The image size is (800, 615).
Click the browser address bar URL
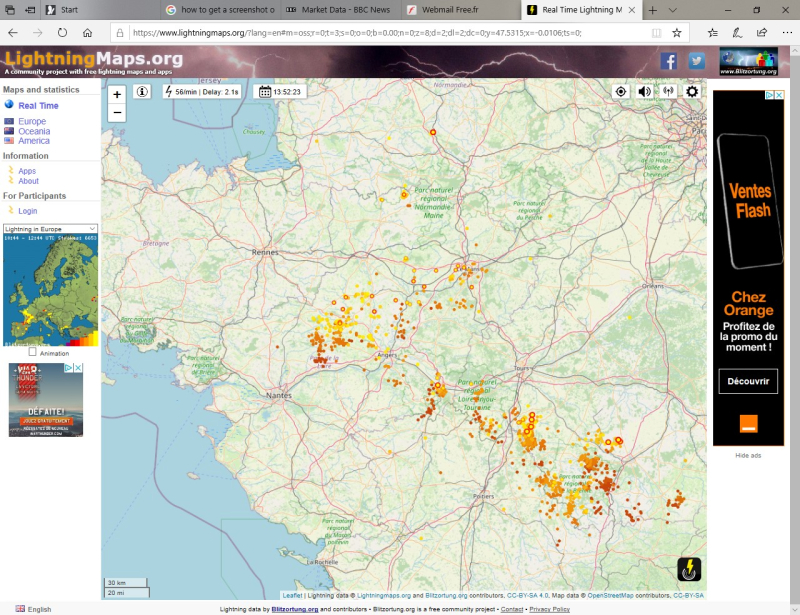tap(357, 33)
